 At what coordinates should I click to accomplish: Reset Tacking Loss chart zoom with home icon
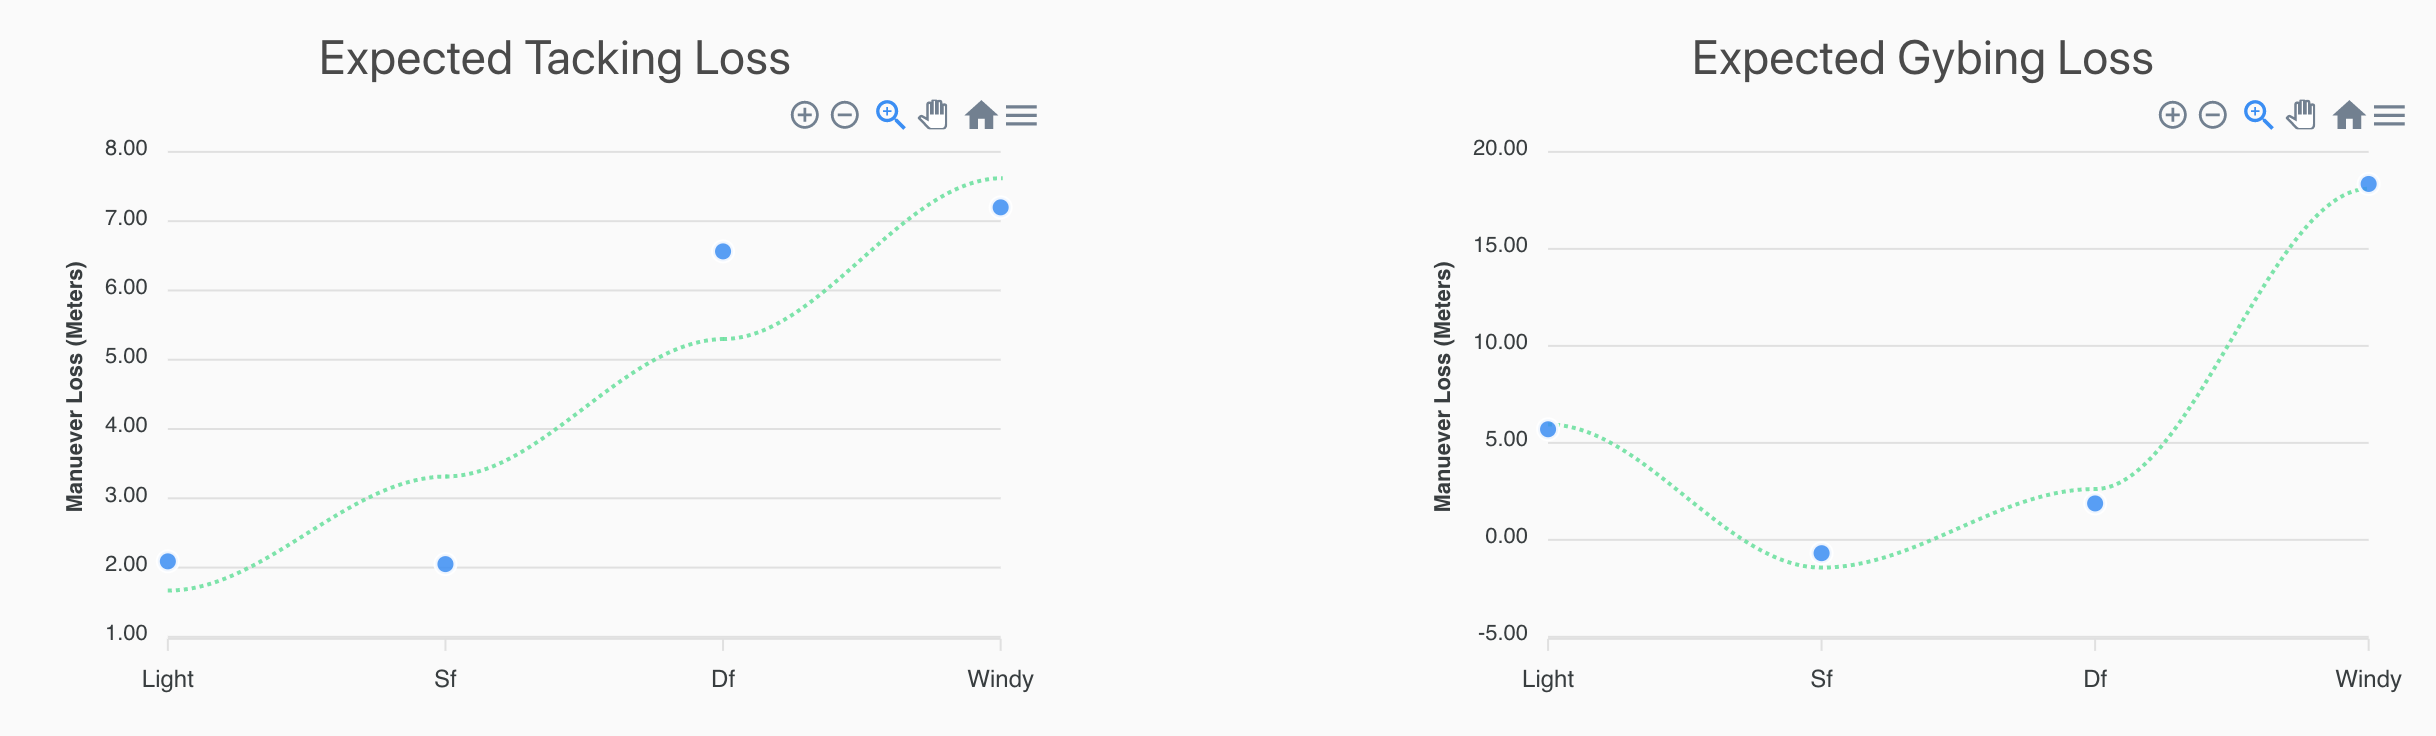981,115
